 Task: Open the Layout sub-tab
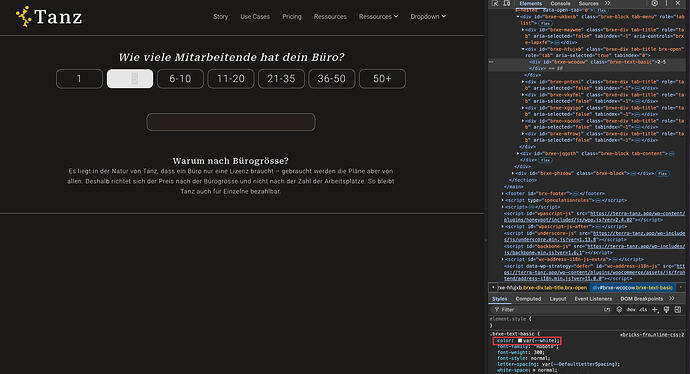click(x=558, y=299)
